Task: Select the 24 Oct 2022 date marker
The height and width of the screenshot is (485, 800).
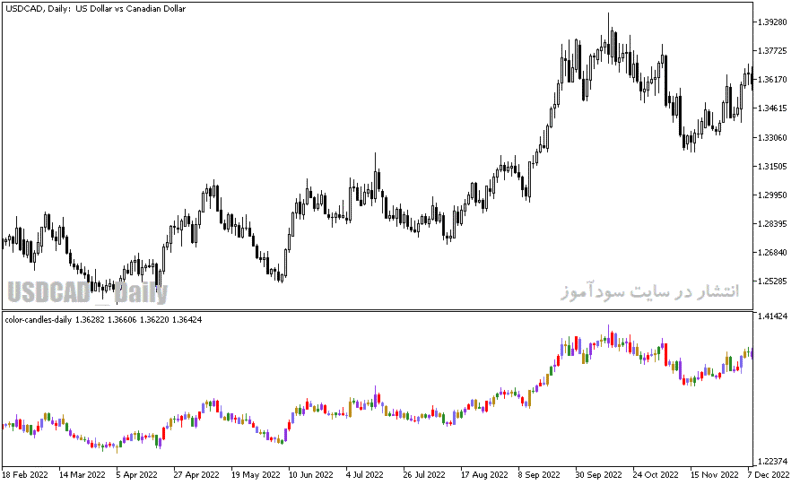Action: point(656,475)
